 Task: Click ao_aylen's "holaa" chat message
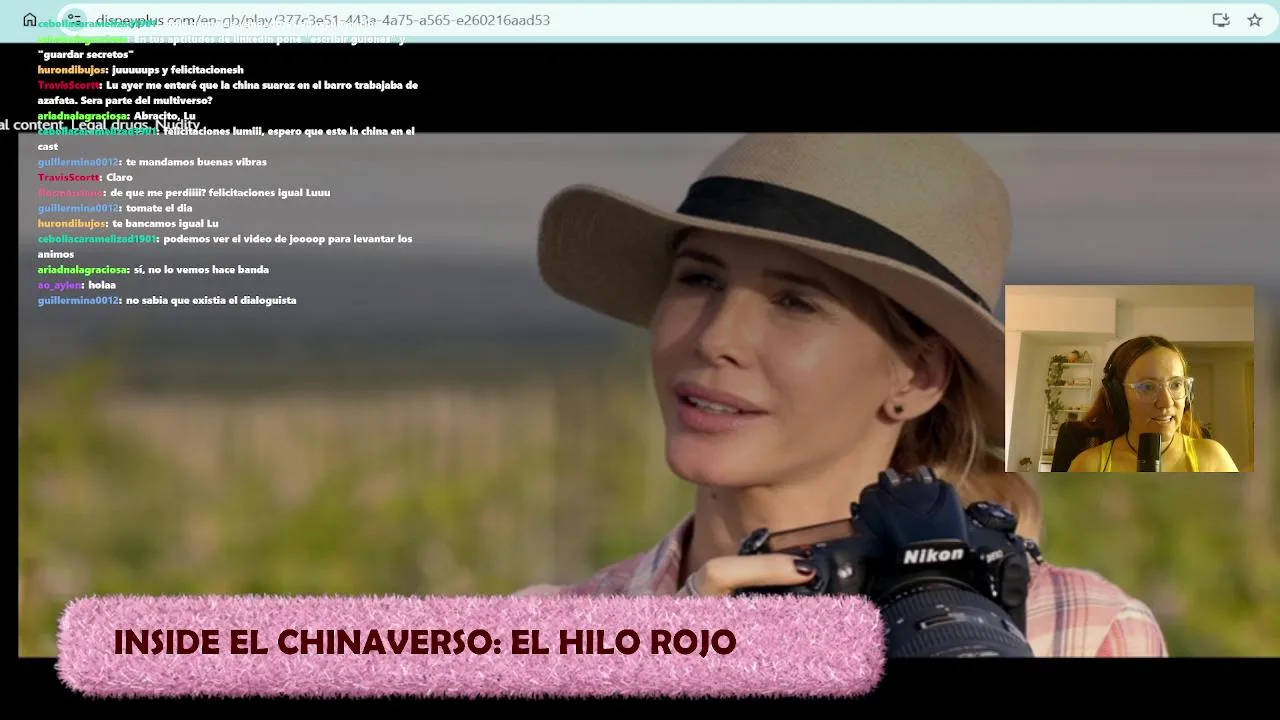coord(102,285)
